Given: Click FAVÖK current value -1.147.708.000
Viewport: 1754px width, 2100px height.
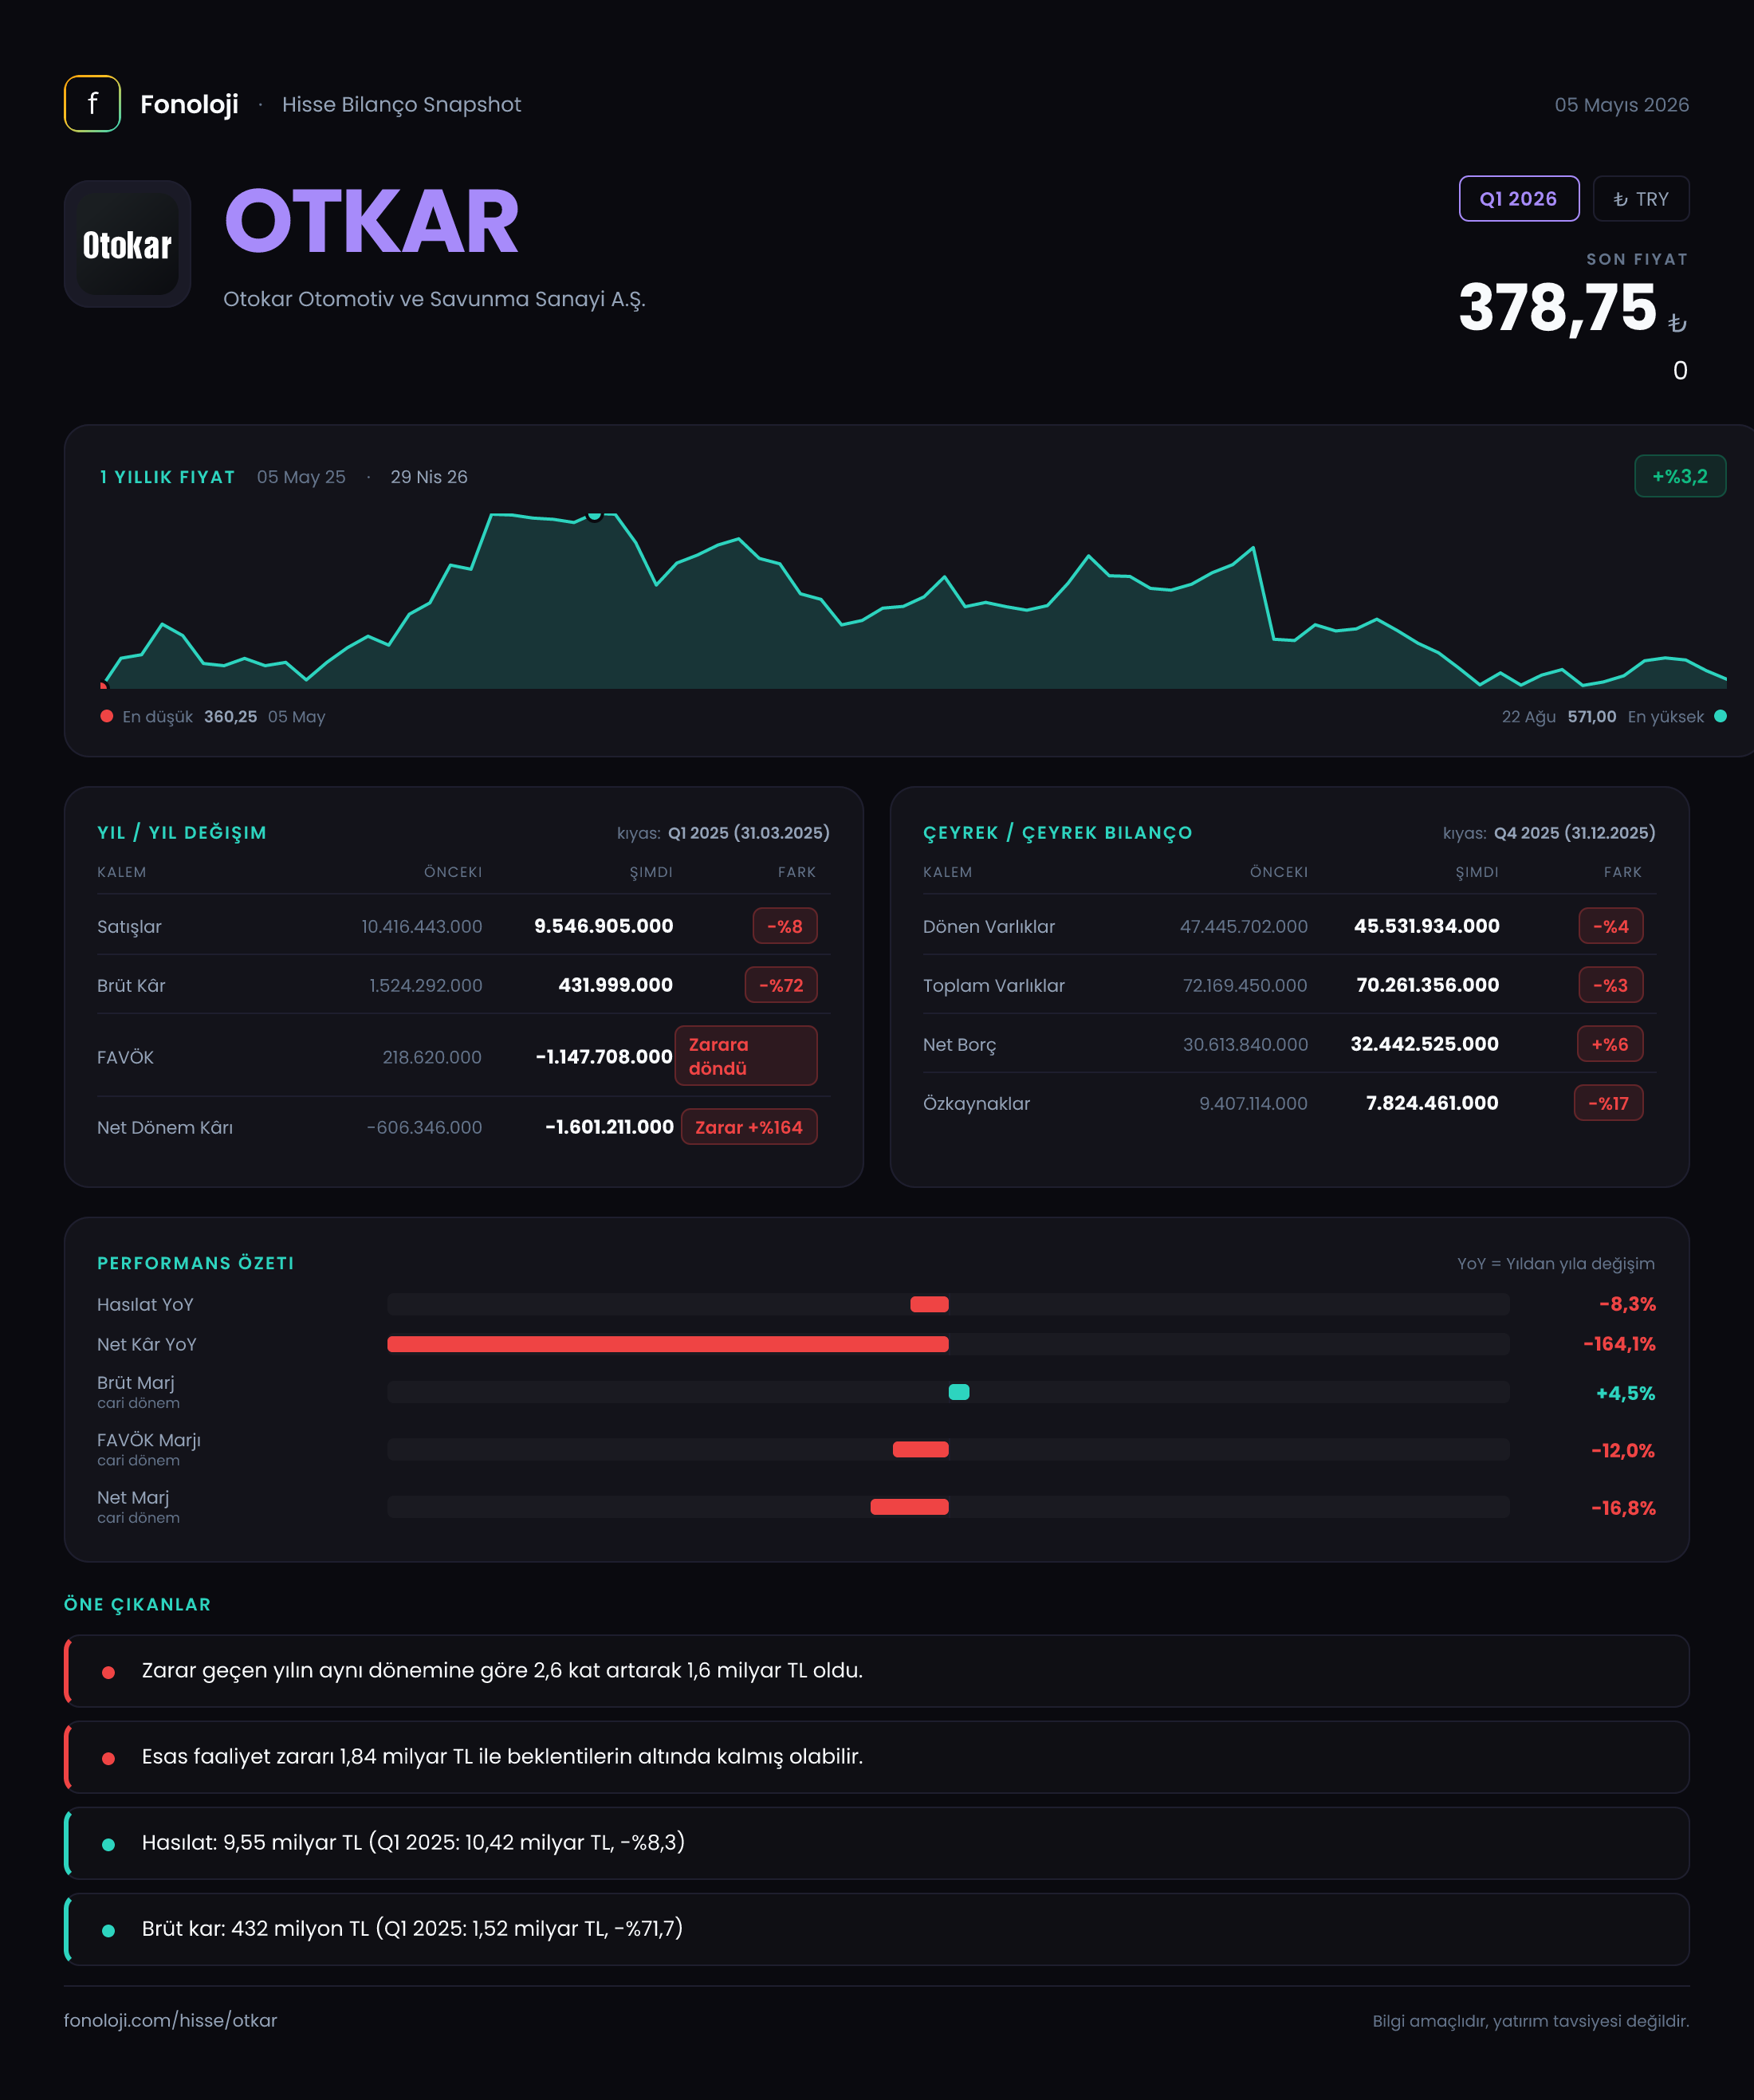Looking at the screenshot, I should [604, 1056].
